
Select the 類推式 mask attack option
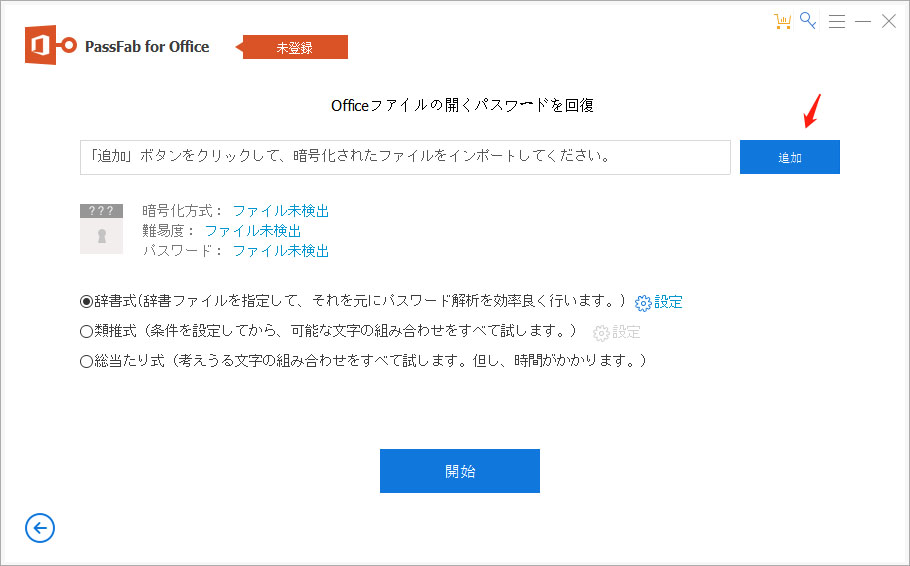click(86, 331)
